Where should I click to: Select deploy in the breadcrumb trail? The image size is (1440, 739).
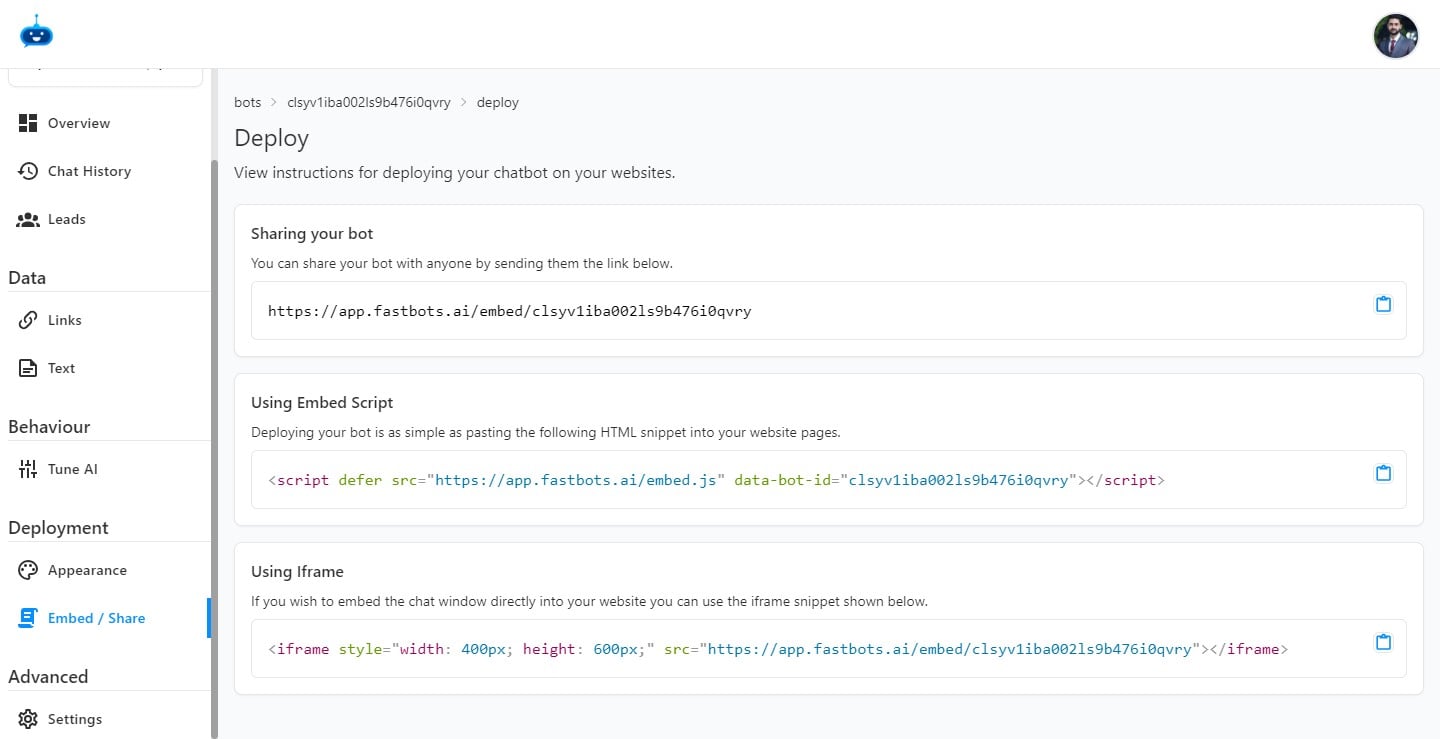[497, 102]
